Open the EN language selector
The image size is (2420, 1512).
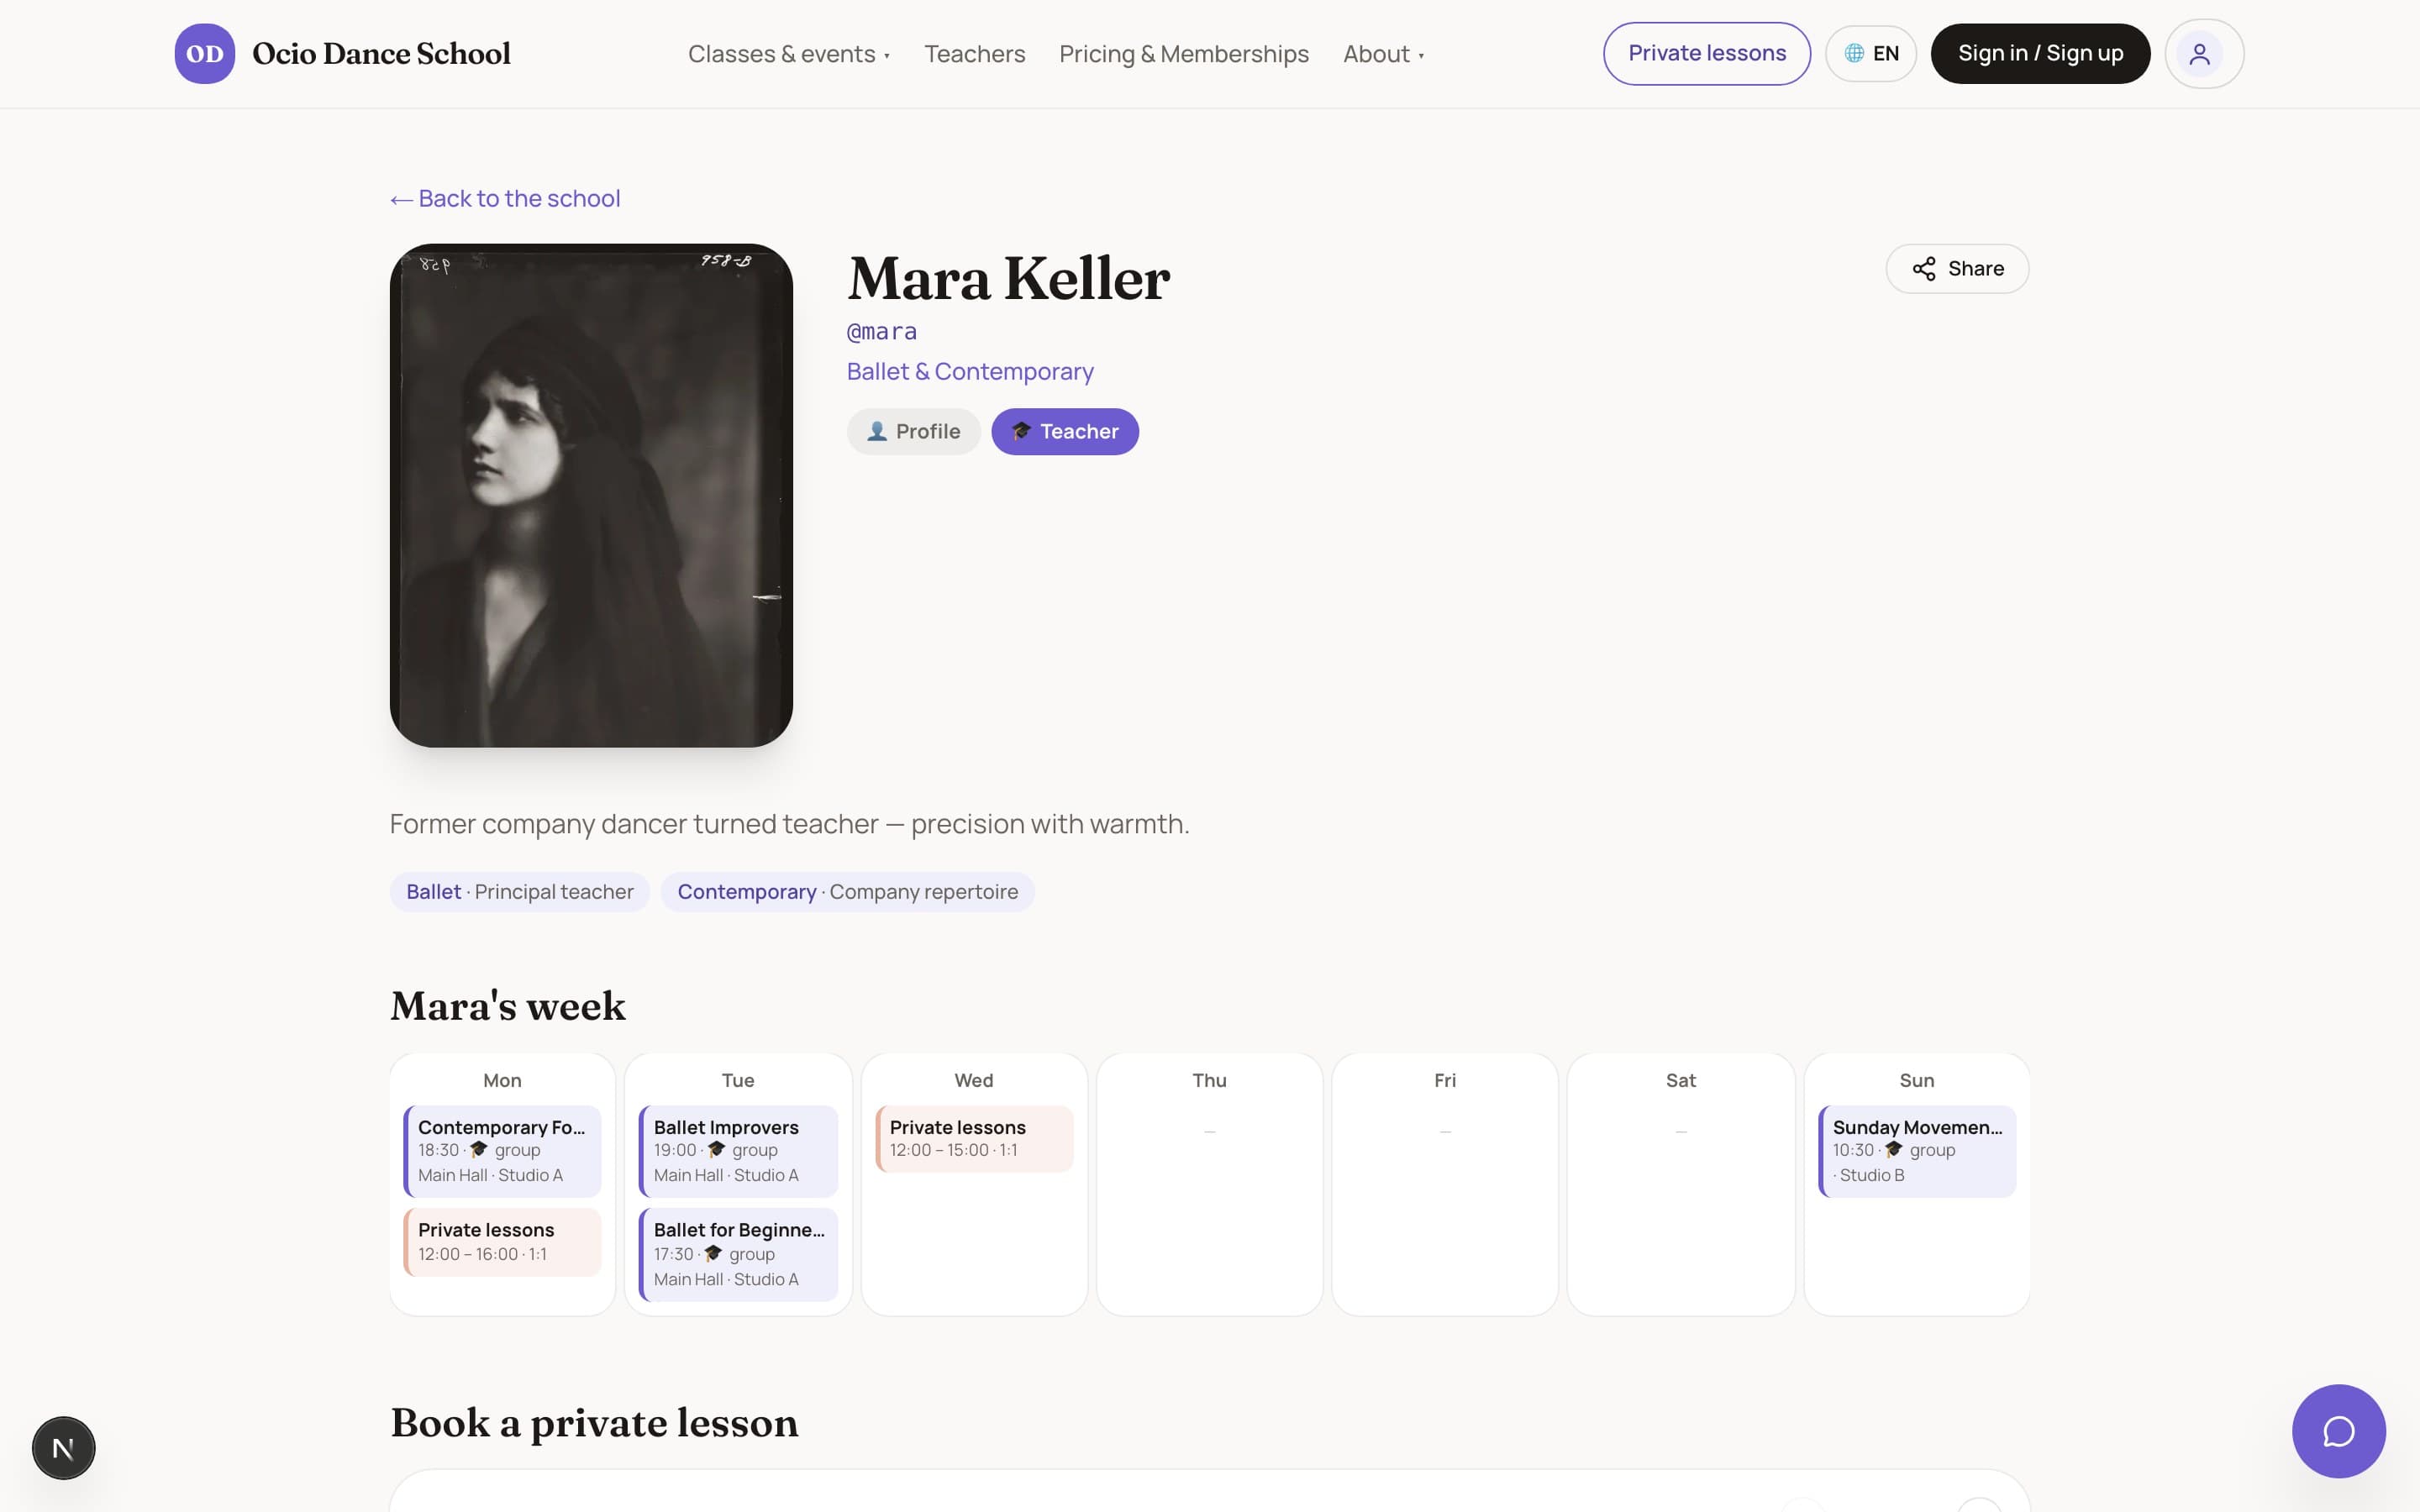(x=1870, y=54)
